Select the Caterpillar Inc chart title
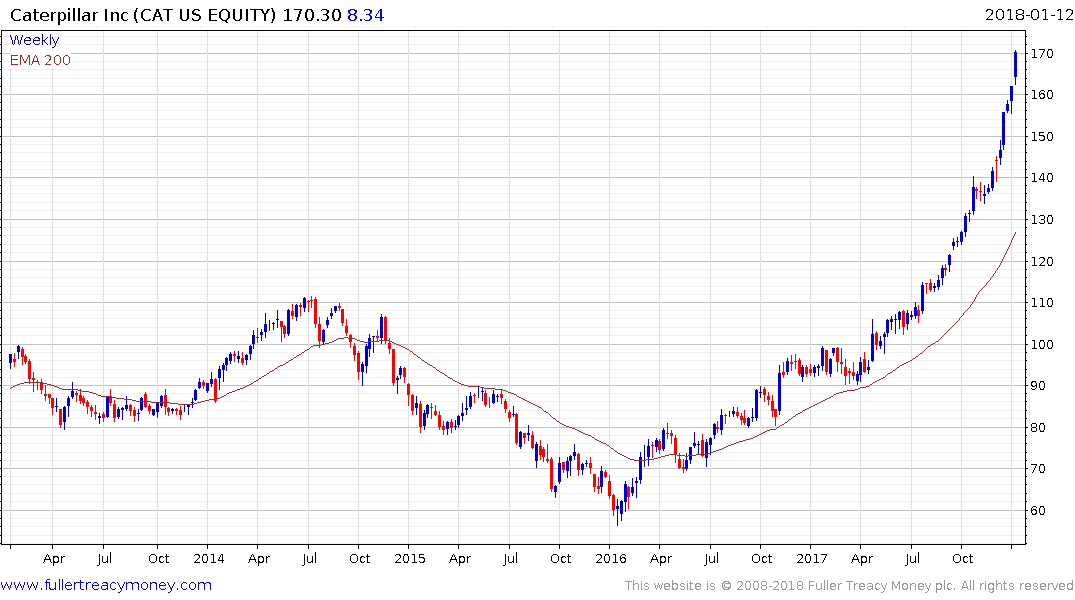The image size is (1075, 600). click(x=143, y=15)
